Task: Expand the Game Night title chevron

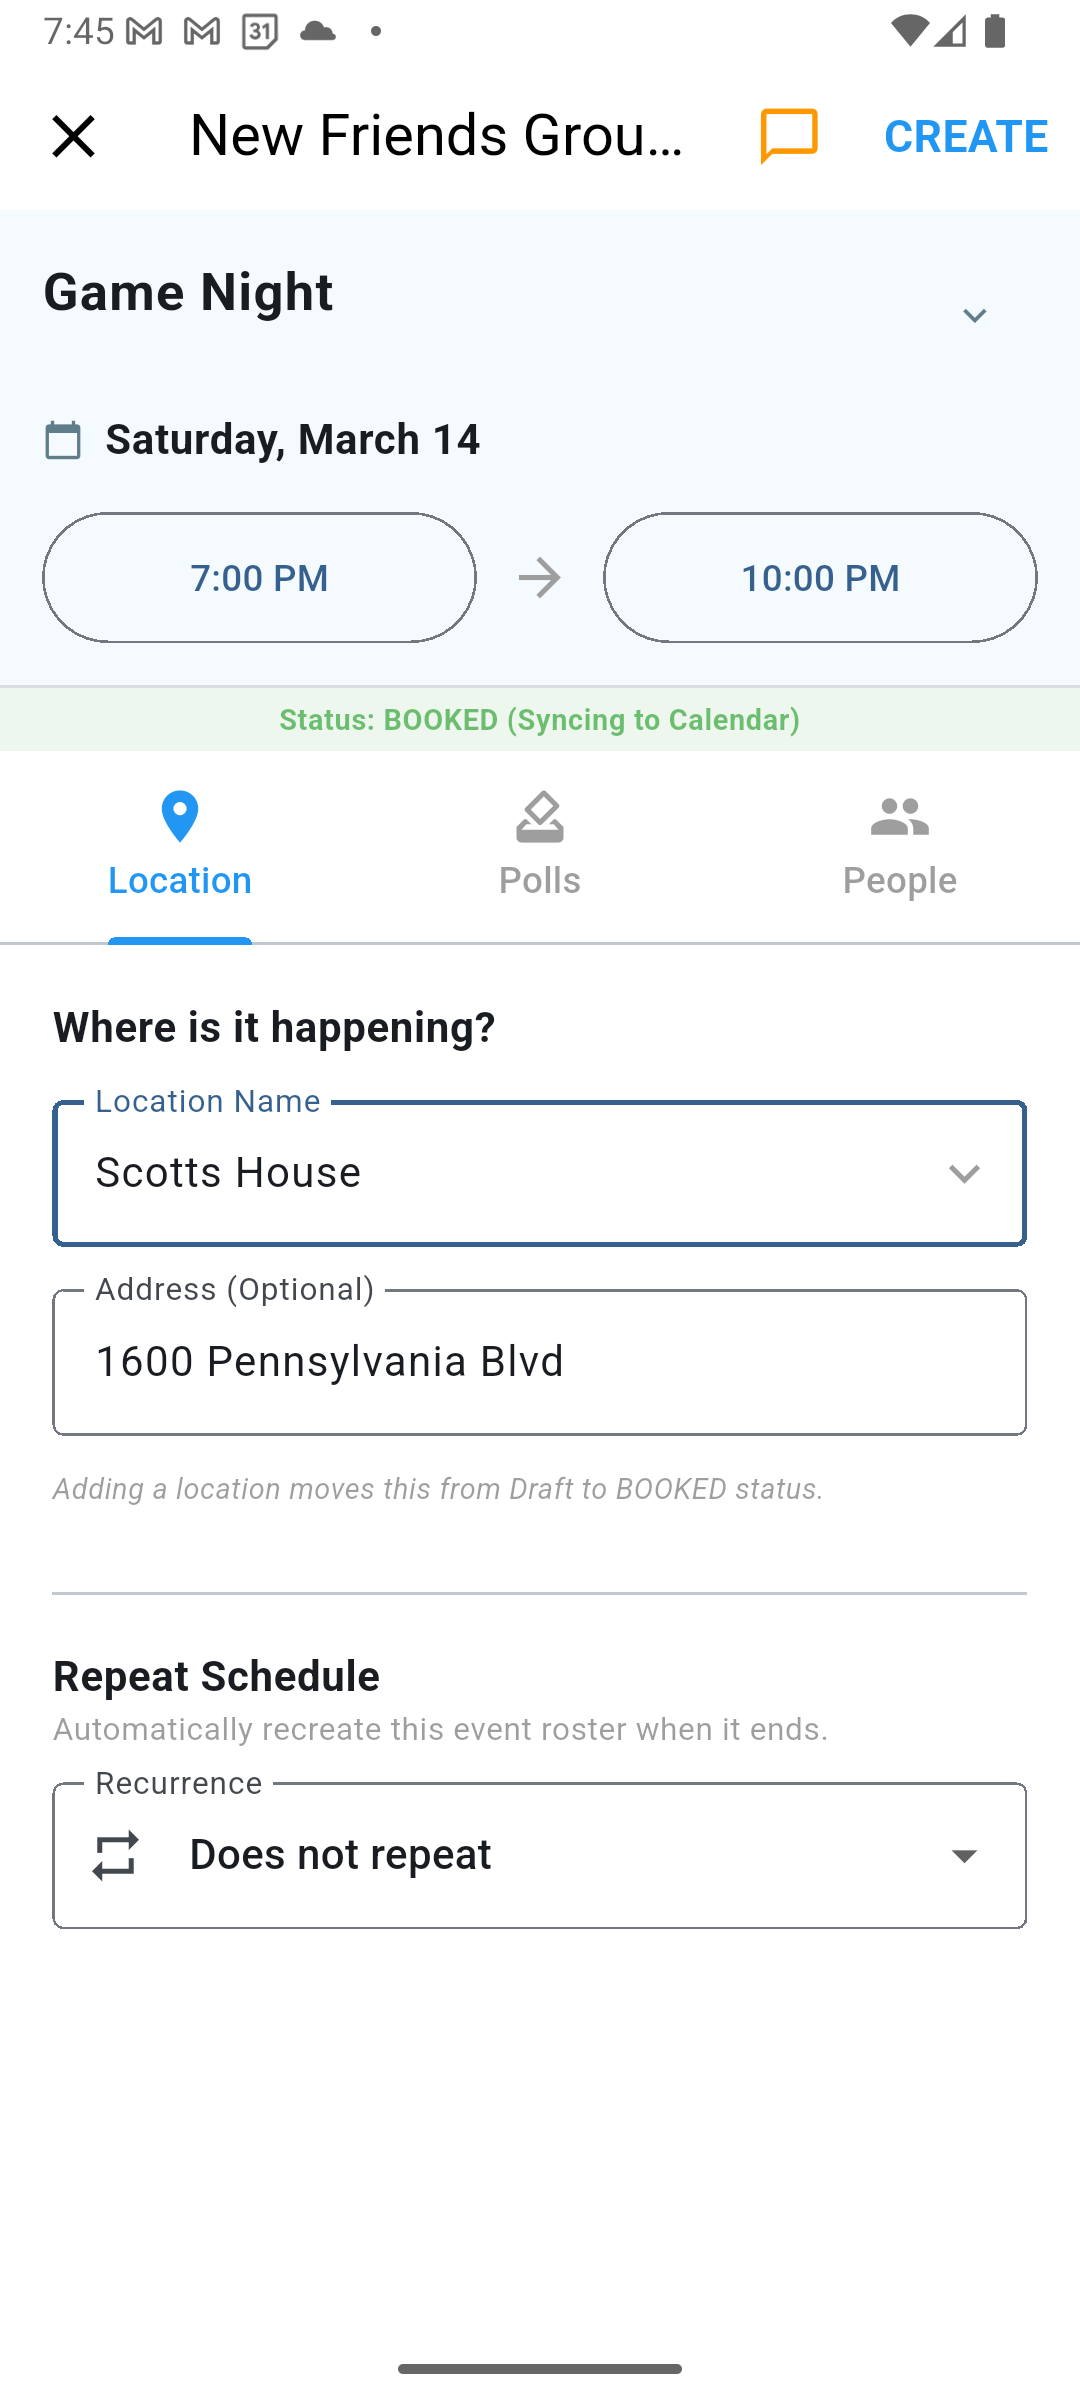Action: [x=974, y=316]
